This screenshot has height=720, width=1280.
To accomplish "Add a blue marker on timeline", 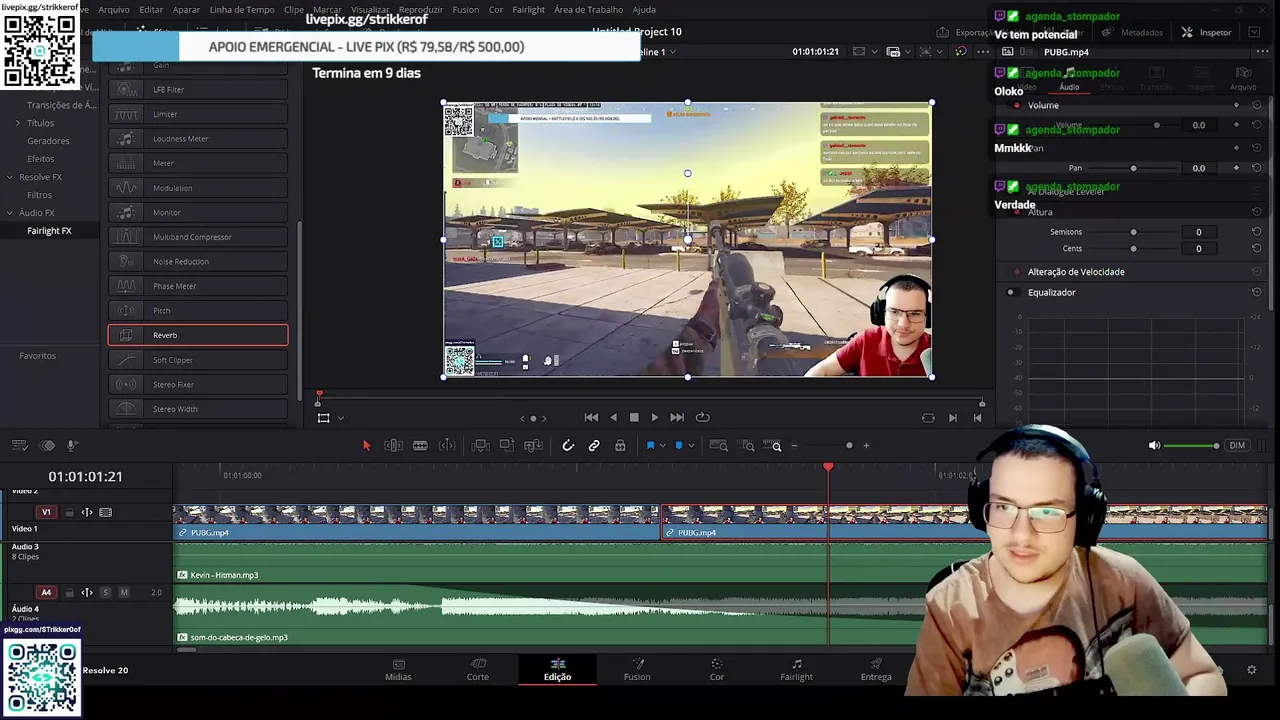I will click(x=679, y=446).
